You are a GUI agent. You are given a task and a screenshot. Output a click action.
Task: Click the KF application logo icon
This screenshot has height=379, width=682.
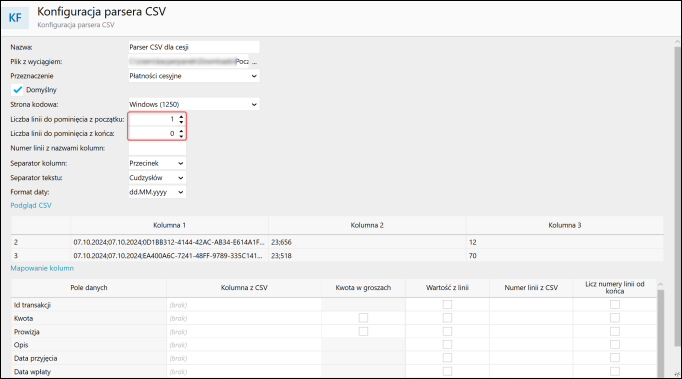16,17
